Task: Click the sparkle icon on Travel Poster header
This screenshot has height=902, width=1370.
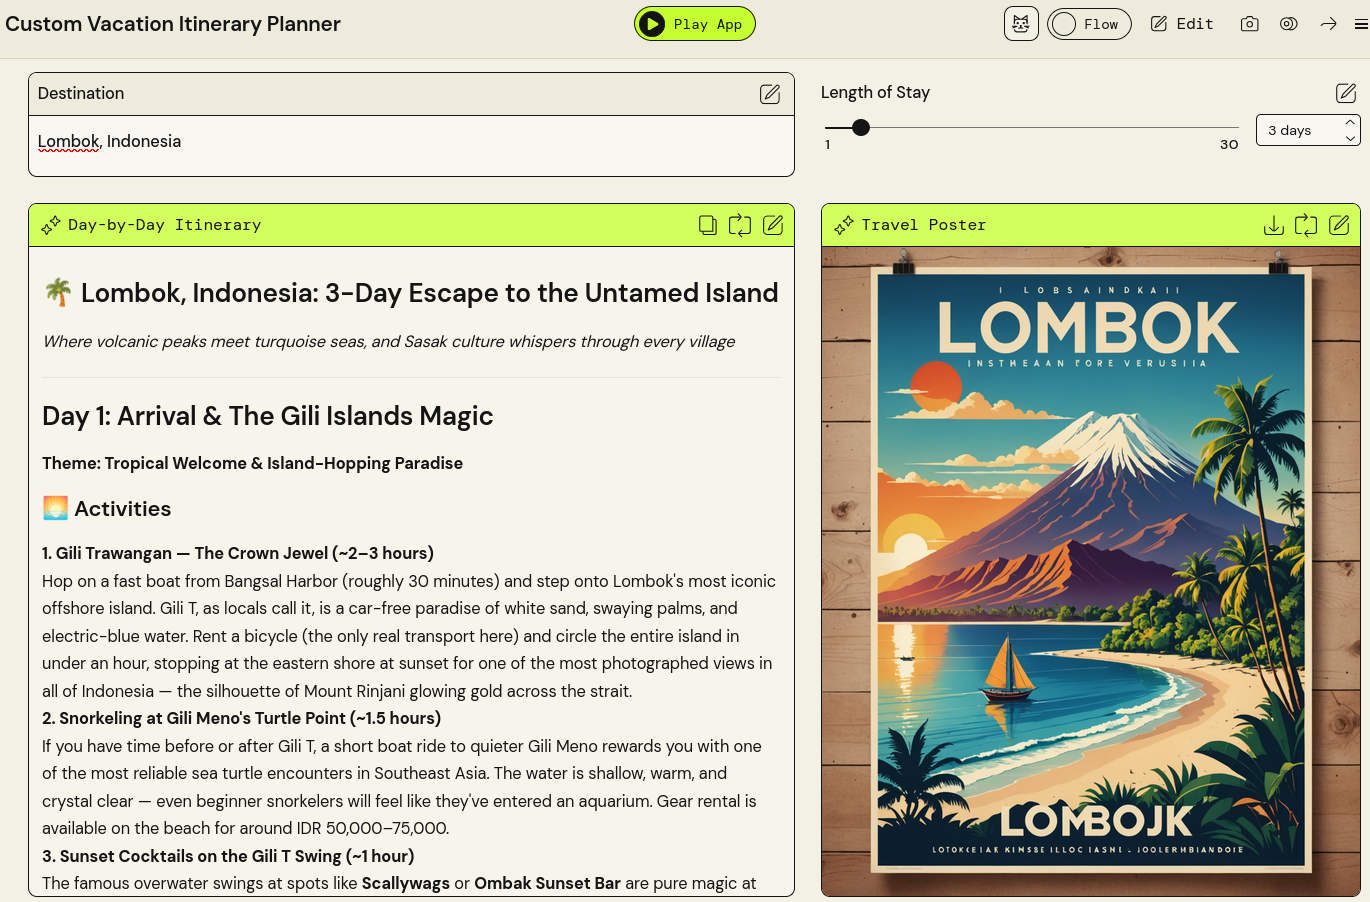Action: point(844,225)
